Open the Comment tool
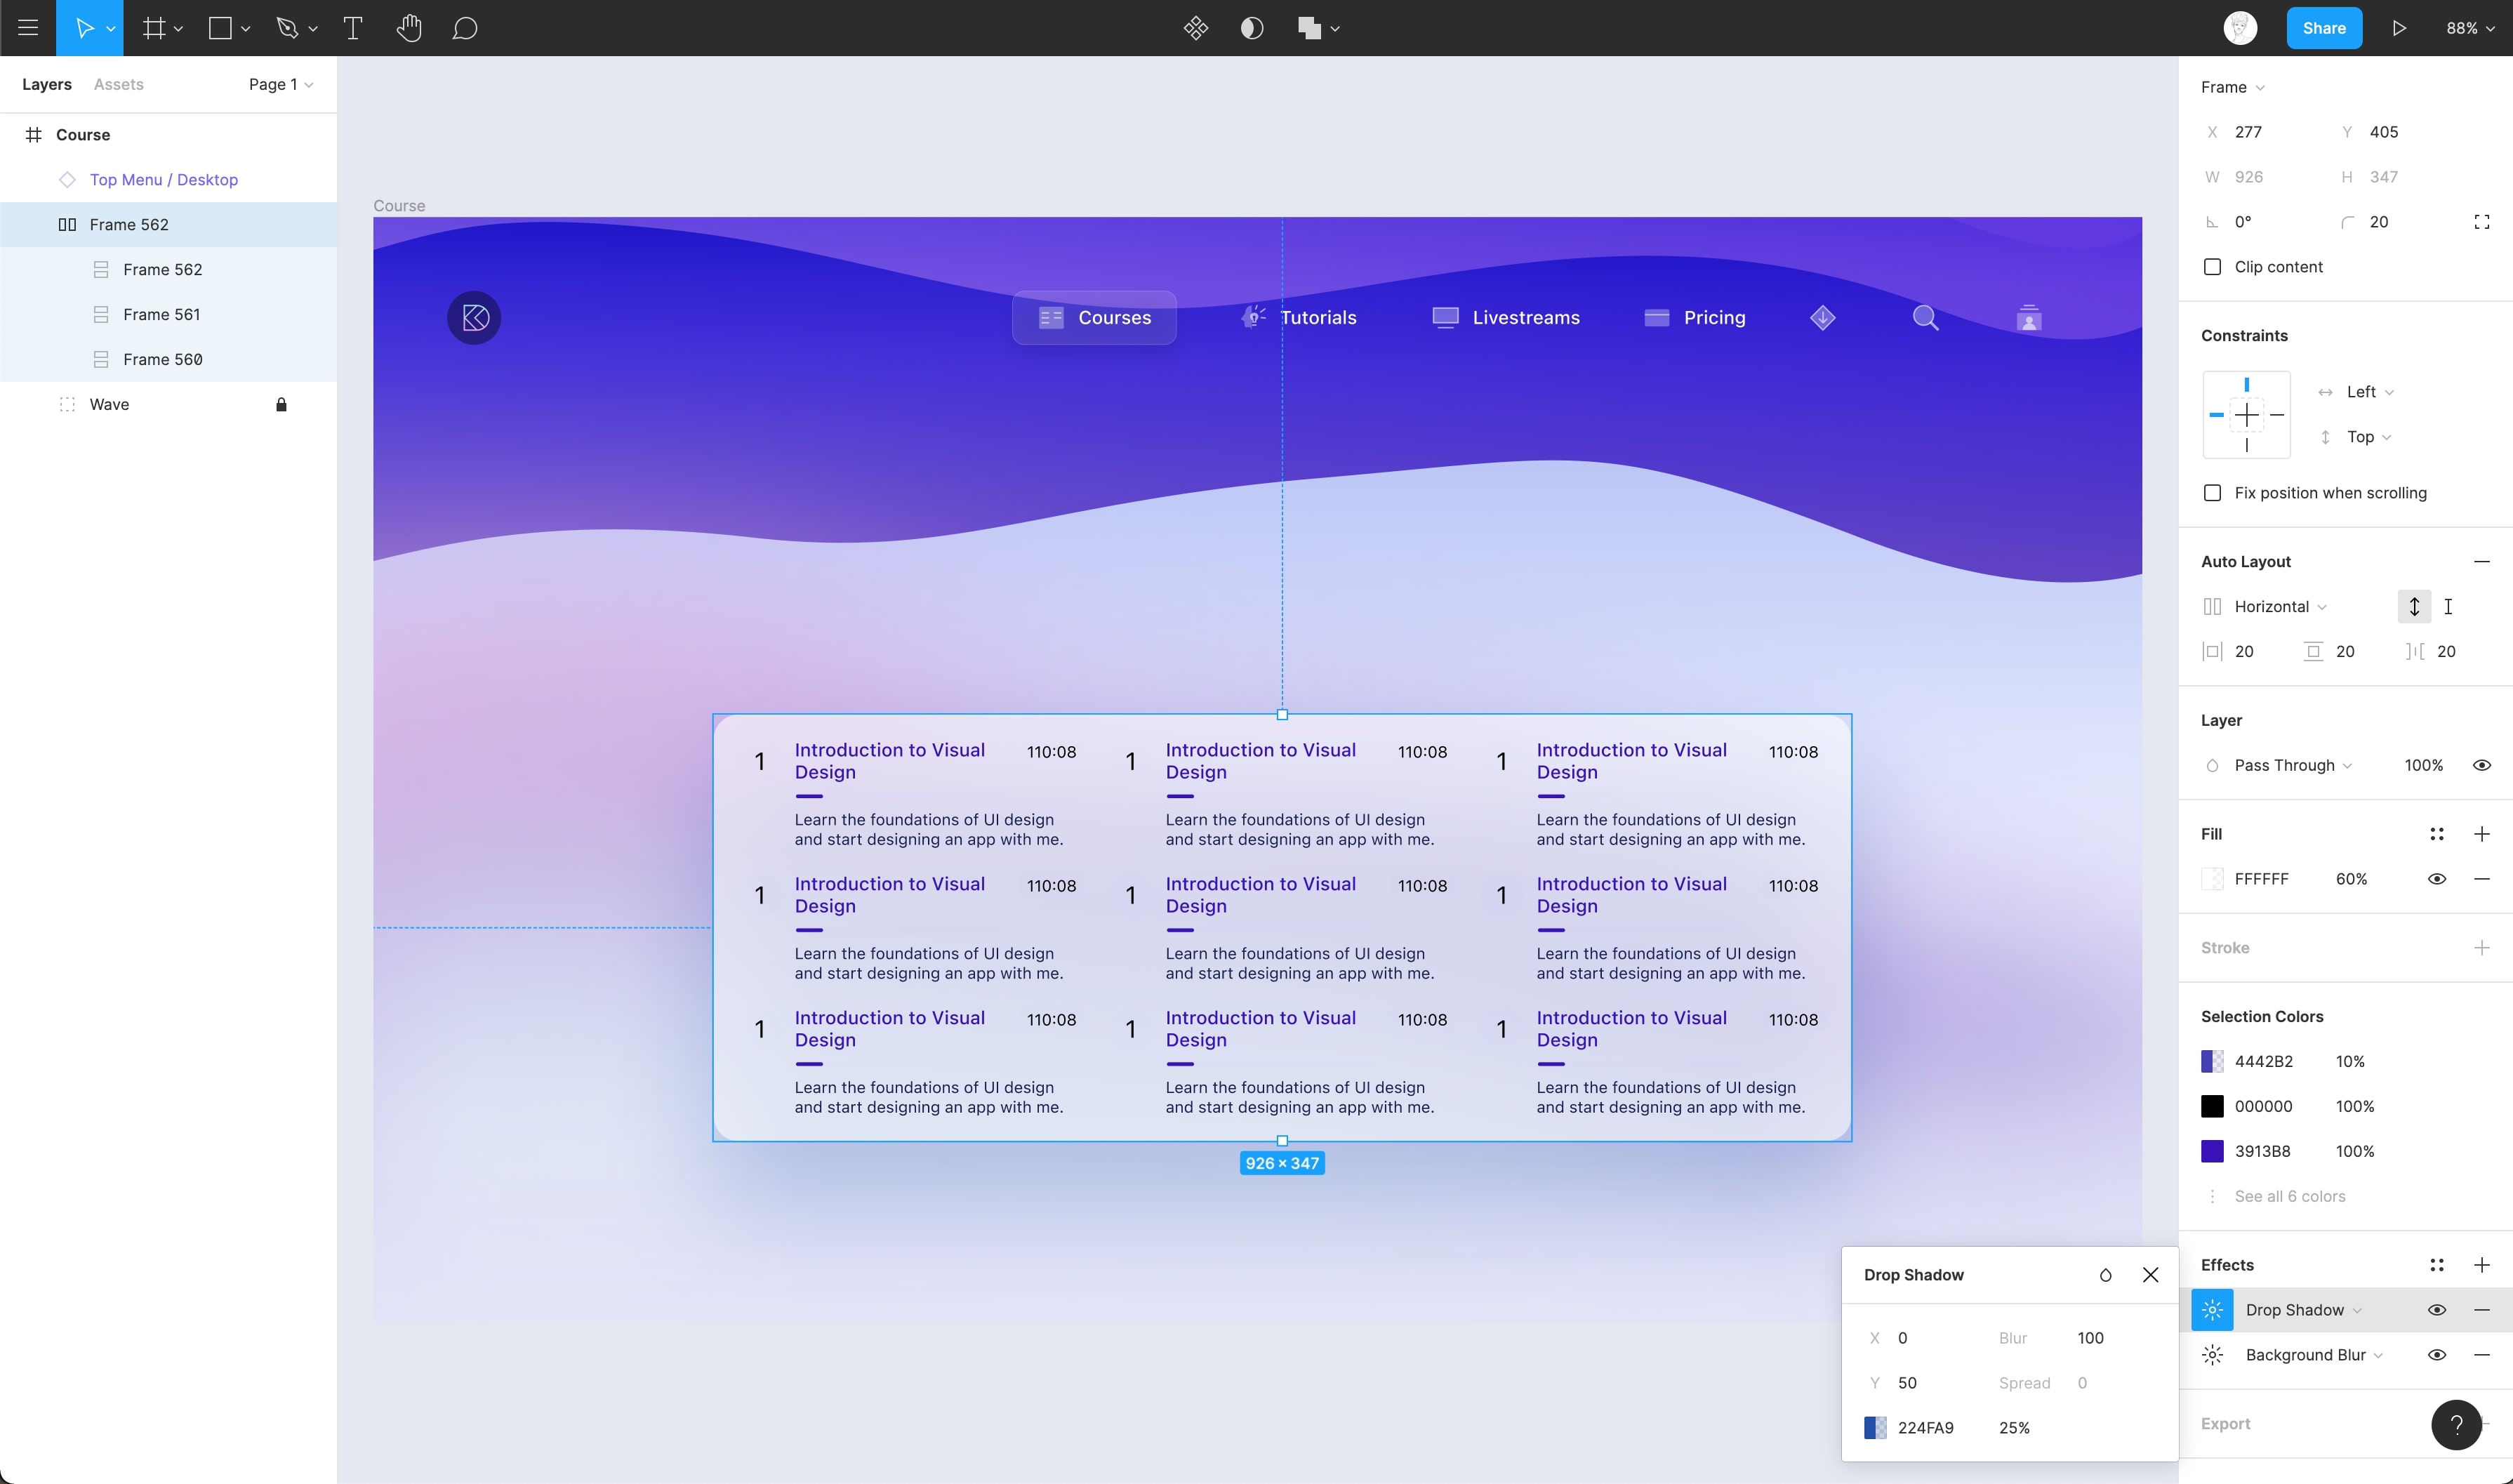The height and width of the screenshot is (1484, 2513). (465, 28)
